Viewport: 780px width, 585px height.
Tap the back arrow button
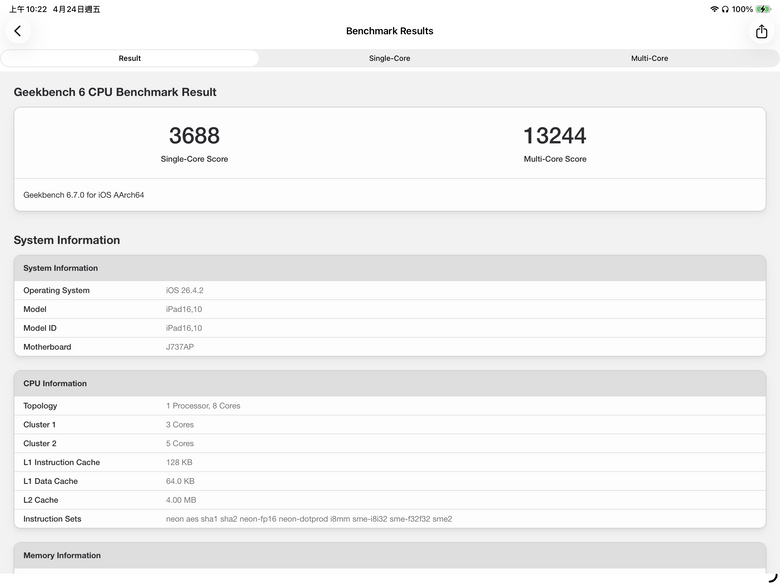pos(18,31)
